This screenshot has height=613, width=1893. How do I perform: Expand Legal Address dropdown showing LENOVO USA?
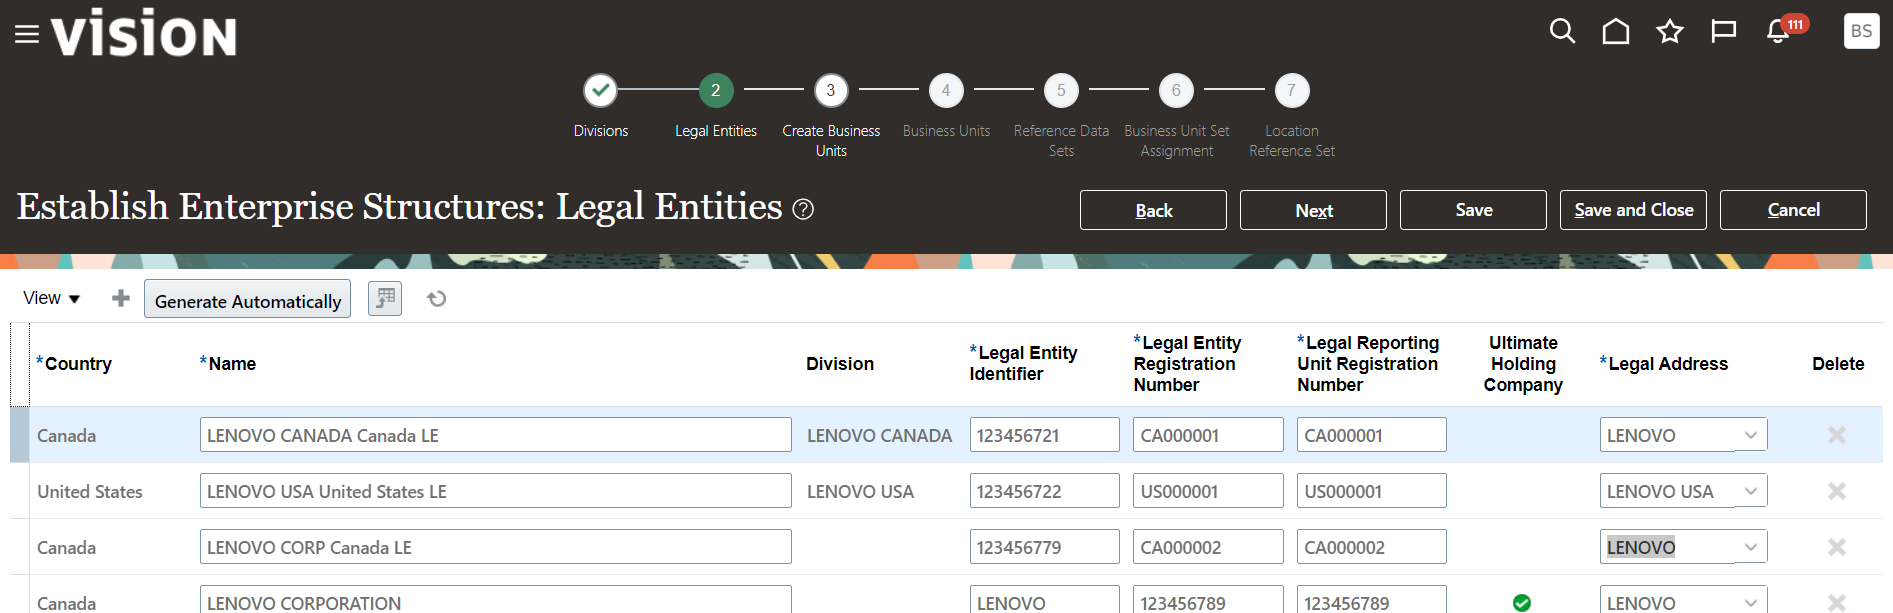tap(1751, 491)
